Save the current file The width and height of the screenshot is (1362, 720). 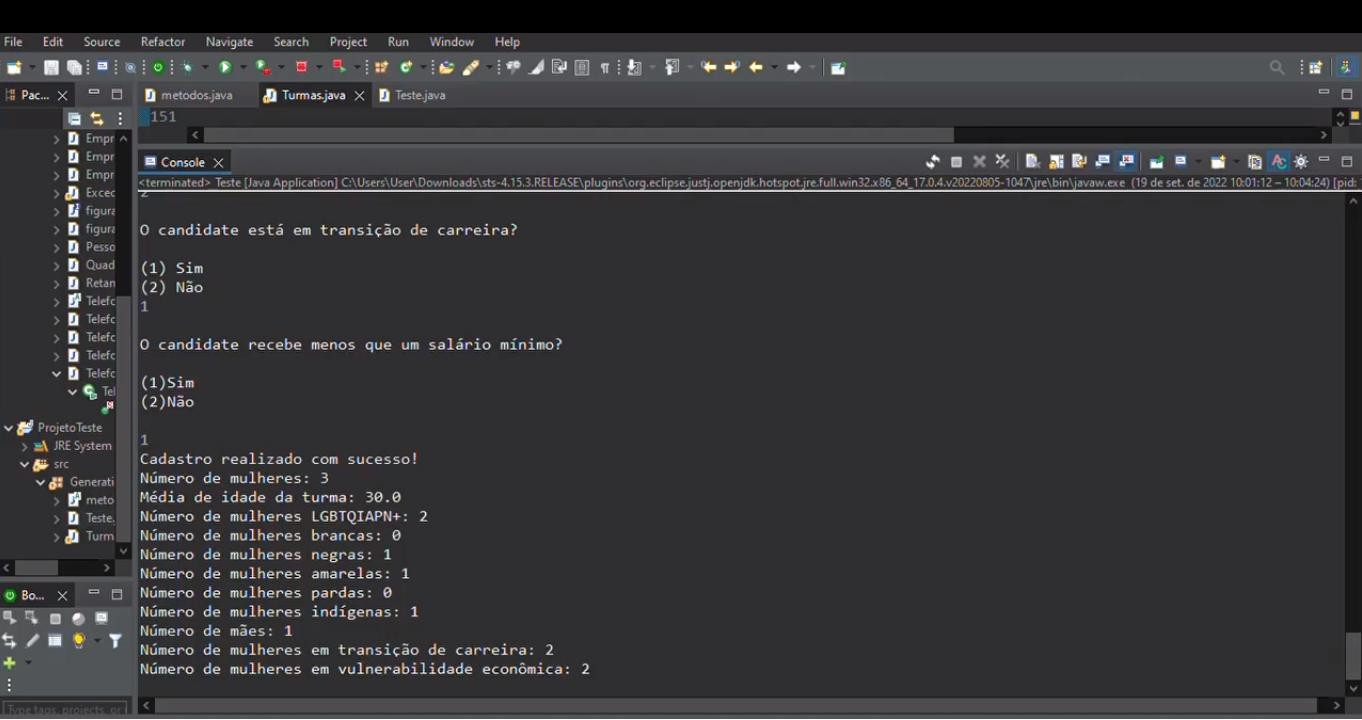pos(51,67)
